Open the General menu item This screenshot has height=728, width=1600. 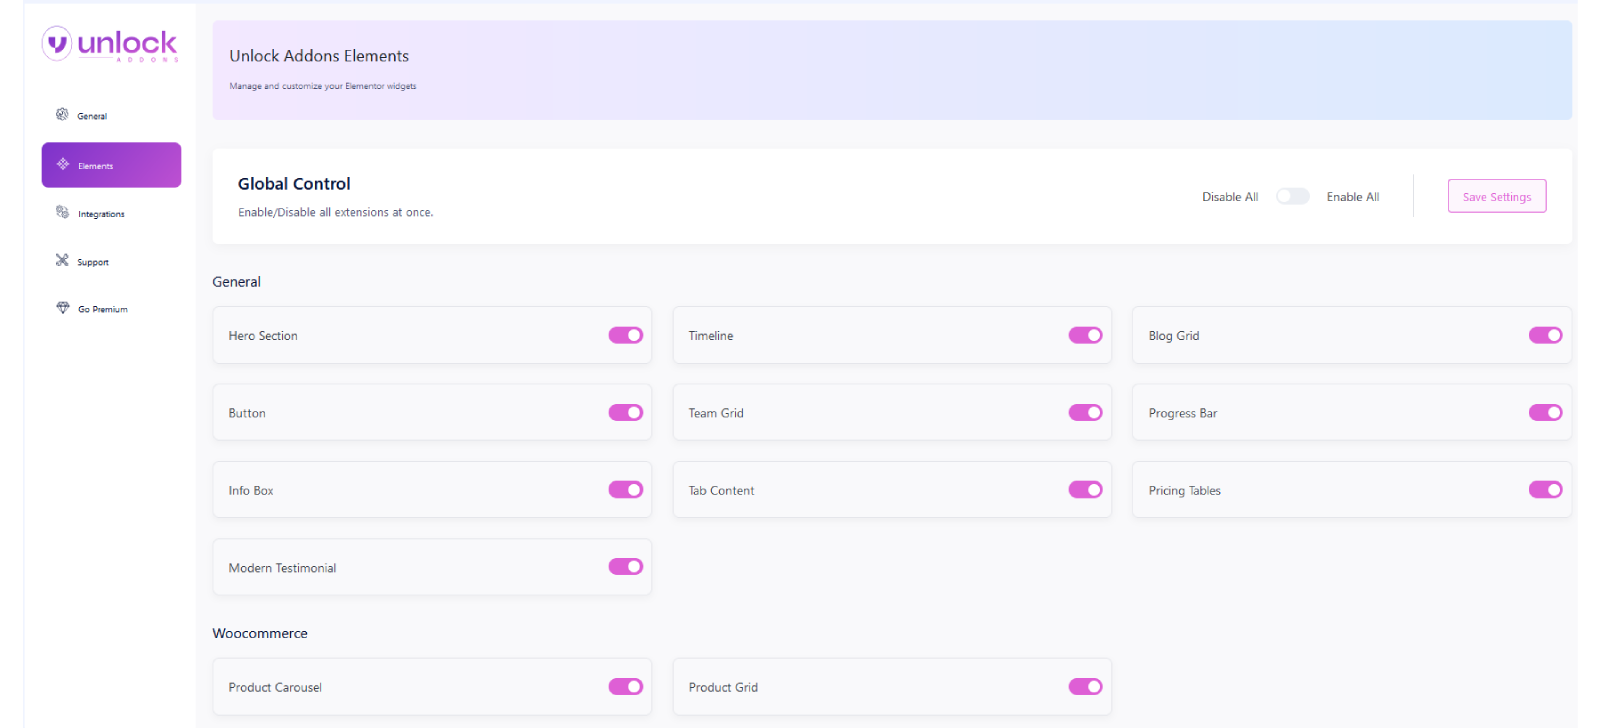pyautogui.click(x=92, y=116)
